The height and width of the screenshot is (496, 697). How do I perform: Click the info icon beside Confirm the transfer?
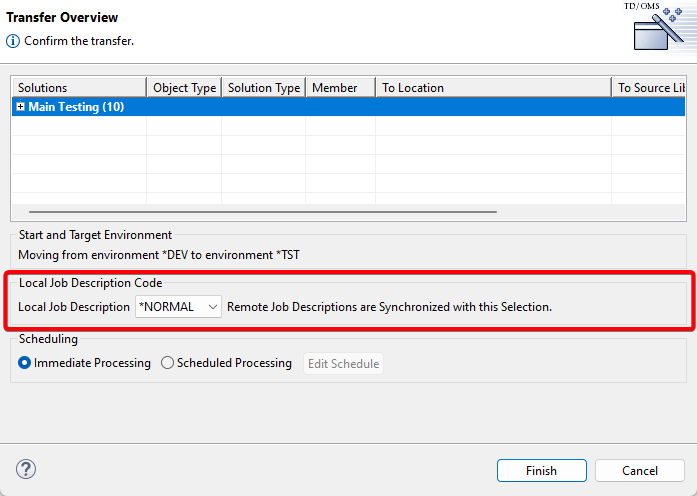[x=12, y=41]
